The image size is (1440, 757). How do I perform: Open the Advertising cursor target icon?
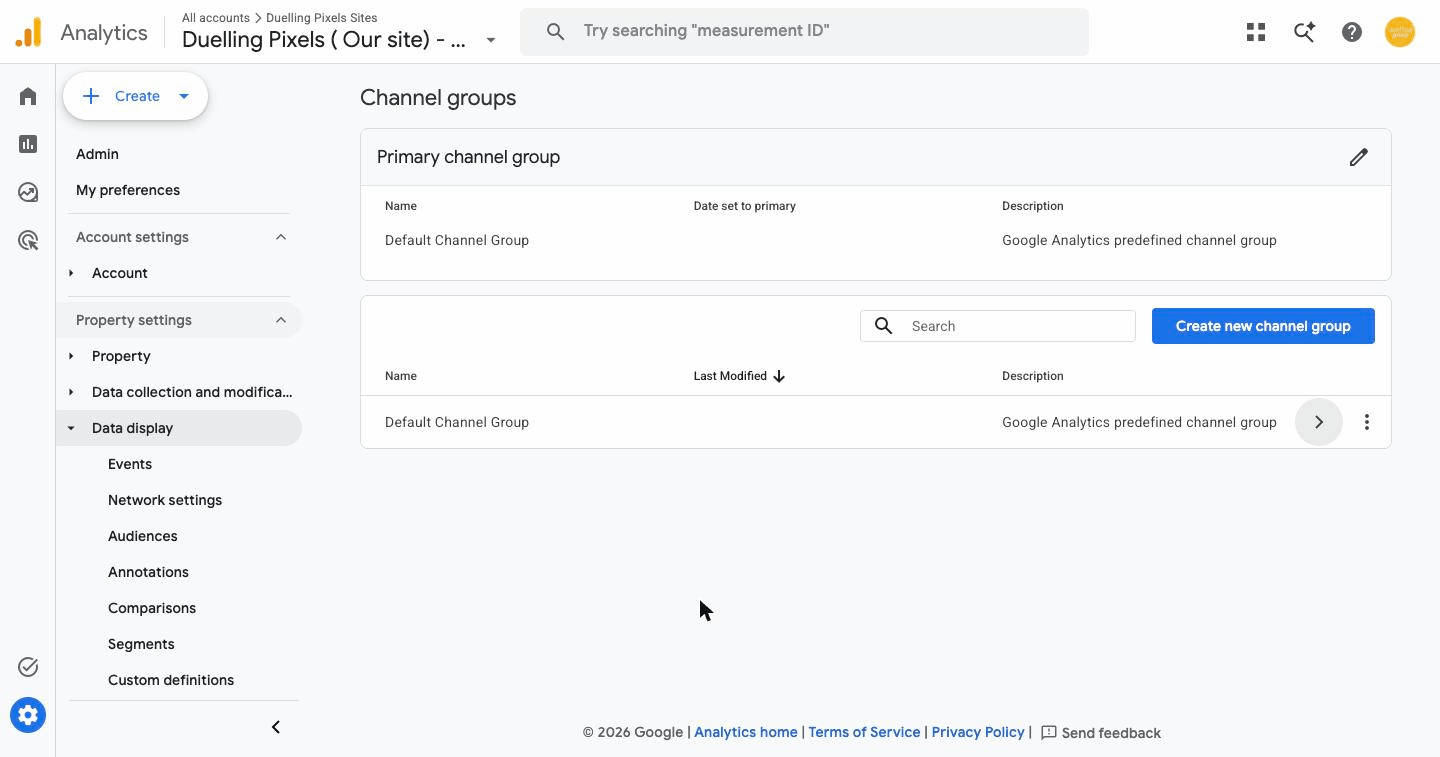[28, 240]
